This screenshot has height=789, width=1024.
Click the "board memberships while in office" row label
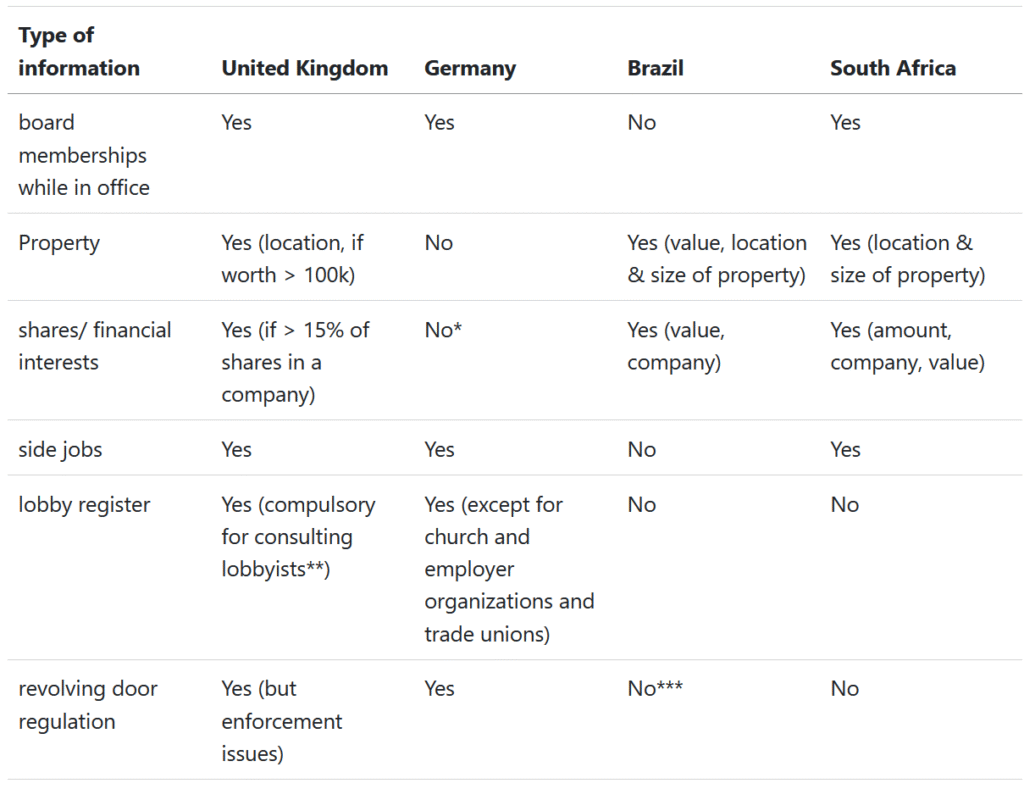tap(83, 155)
